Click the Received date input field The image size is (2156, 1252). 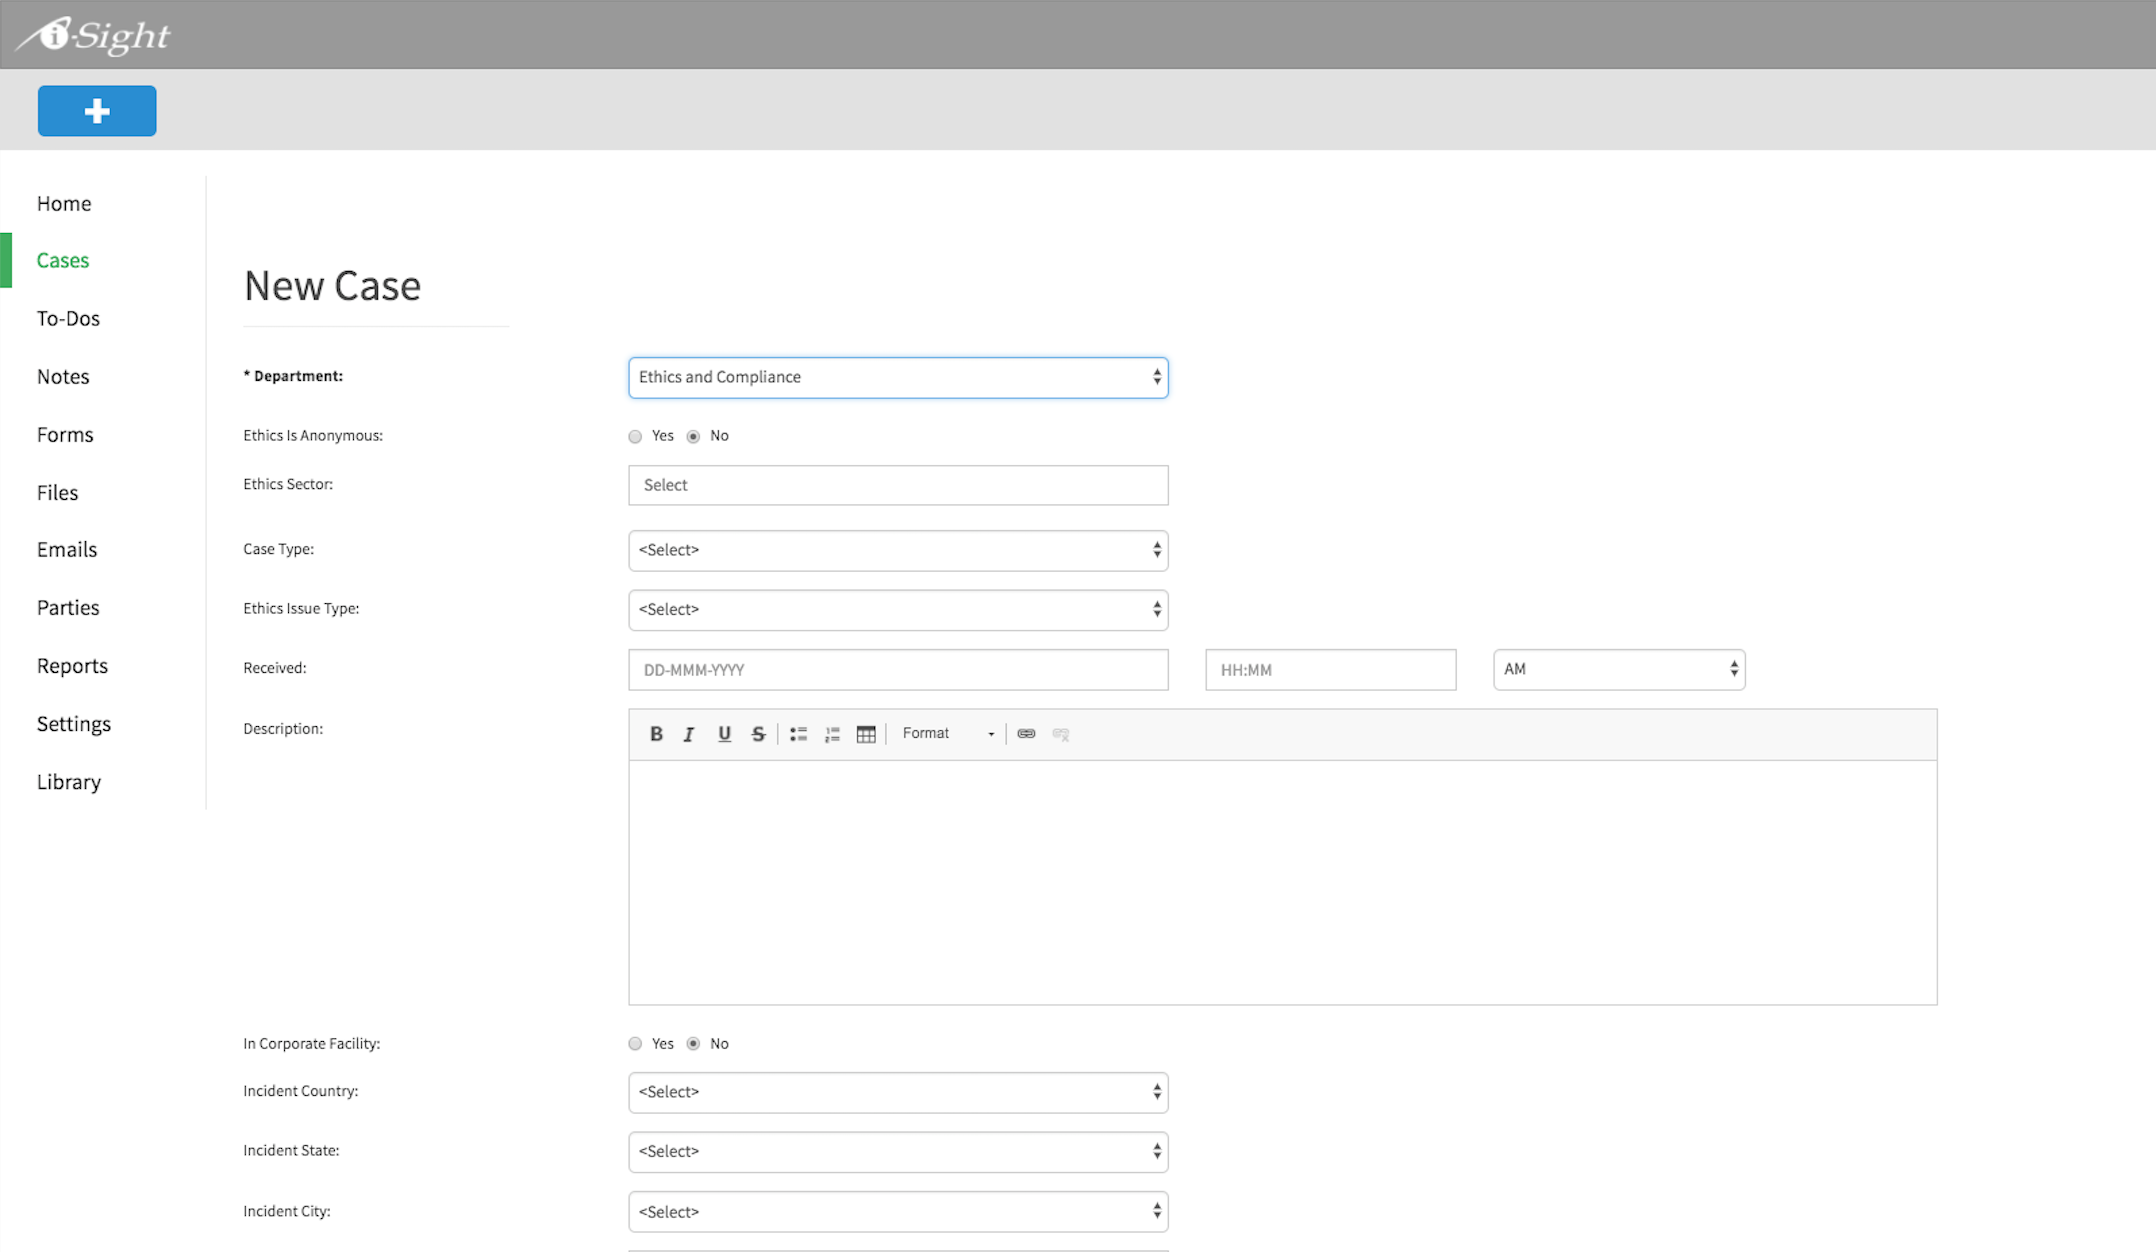point(897,670)
